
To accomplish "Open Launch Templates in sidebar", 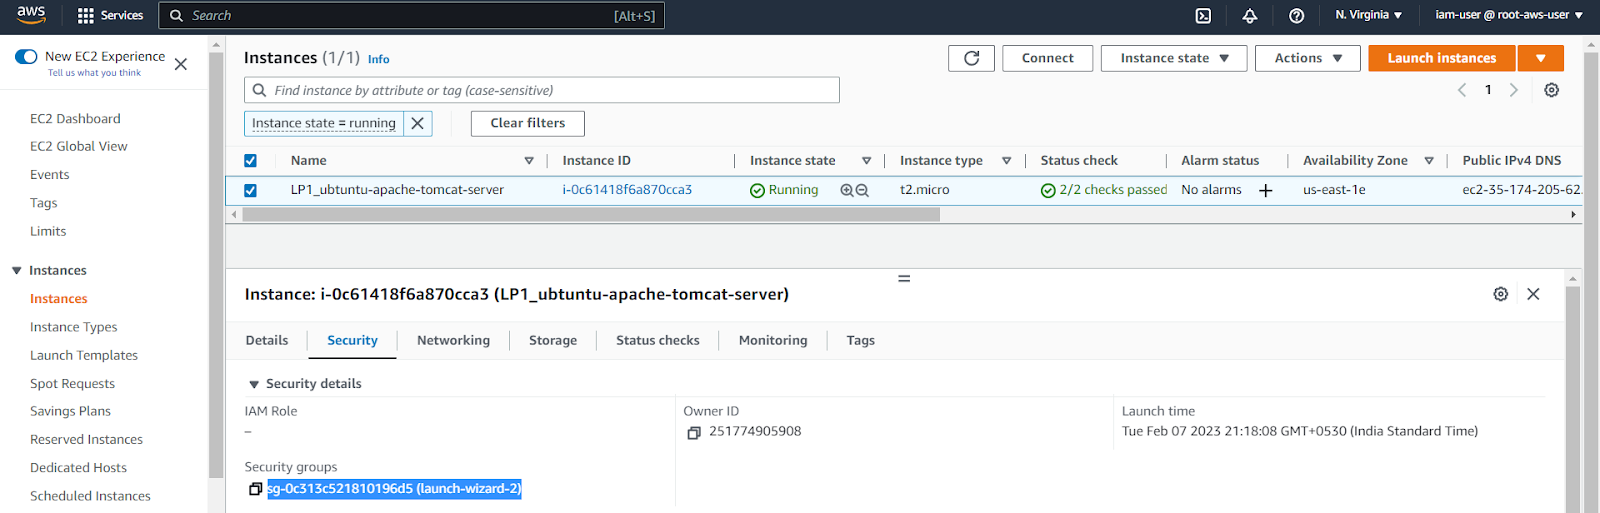I will point(84,356).
